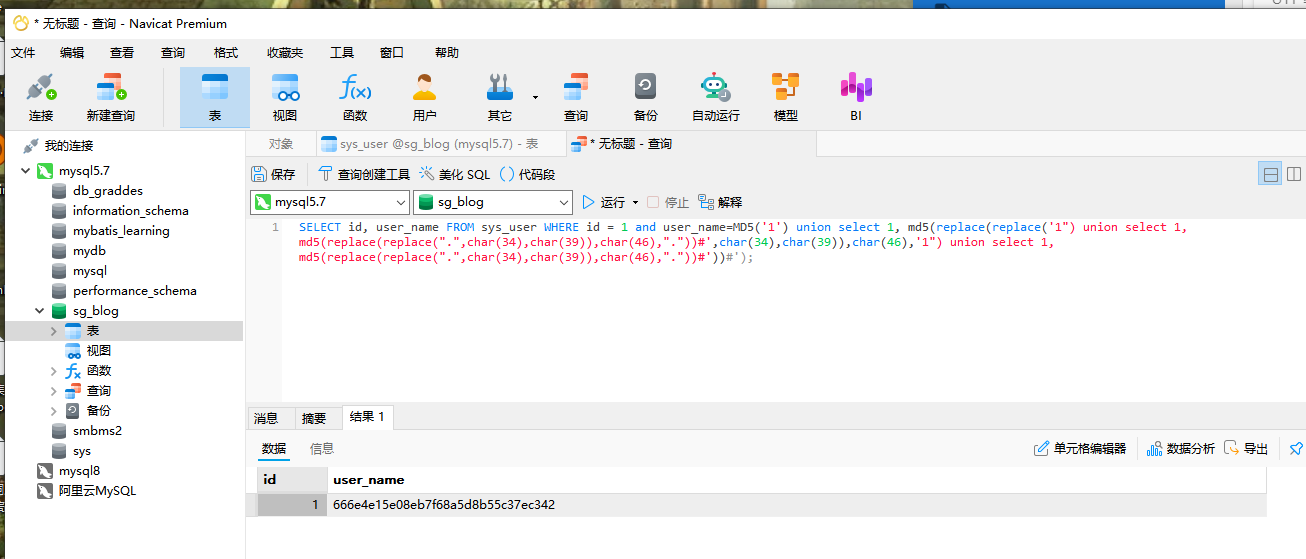Open the 单元格编辑器 cell editor
The width and height of the screenshot is (1306, 559).
pos(1080,449)
